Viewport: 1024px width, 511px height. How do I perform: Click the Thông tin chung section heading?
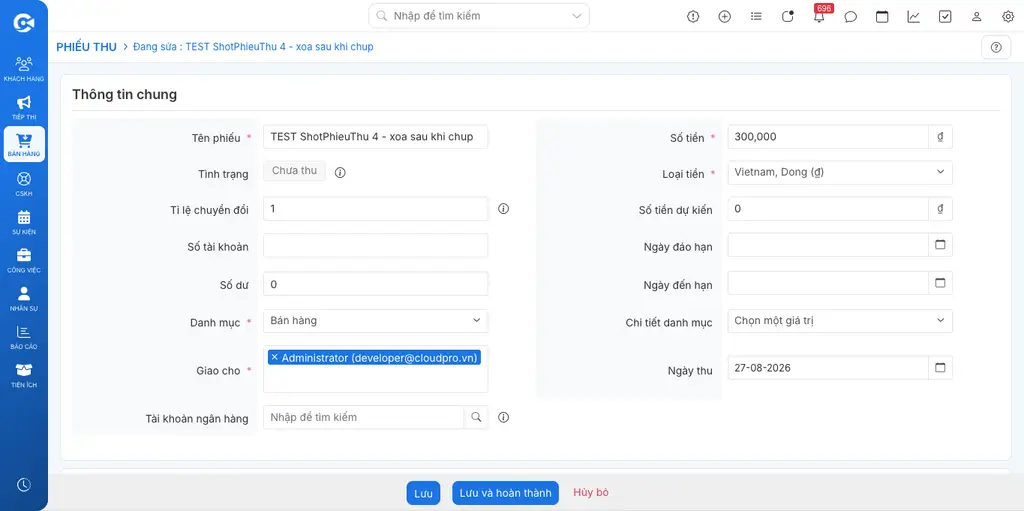pos(124,94)
